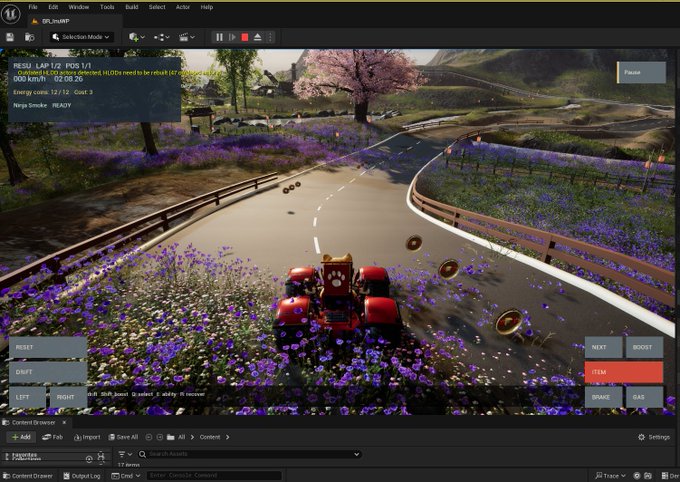Viewport: 680px width, 482px height.
Task: Select the Content breadcrumb
Action: coord(210,437)
